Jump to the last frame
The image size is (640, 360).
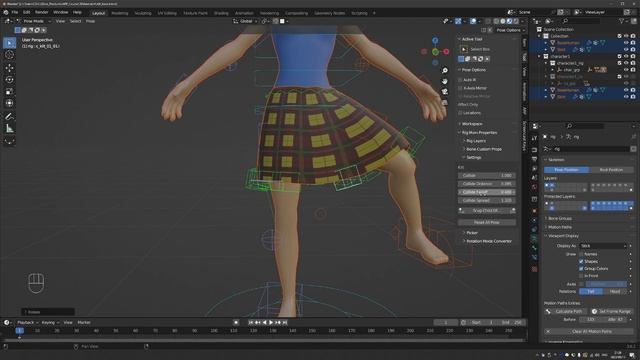coord(285,322)
